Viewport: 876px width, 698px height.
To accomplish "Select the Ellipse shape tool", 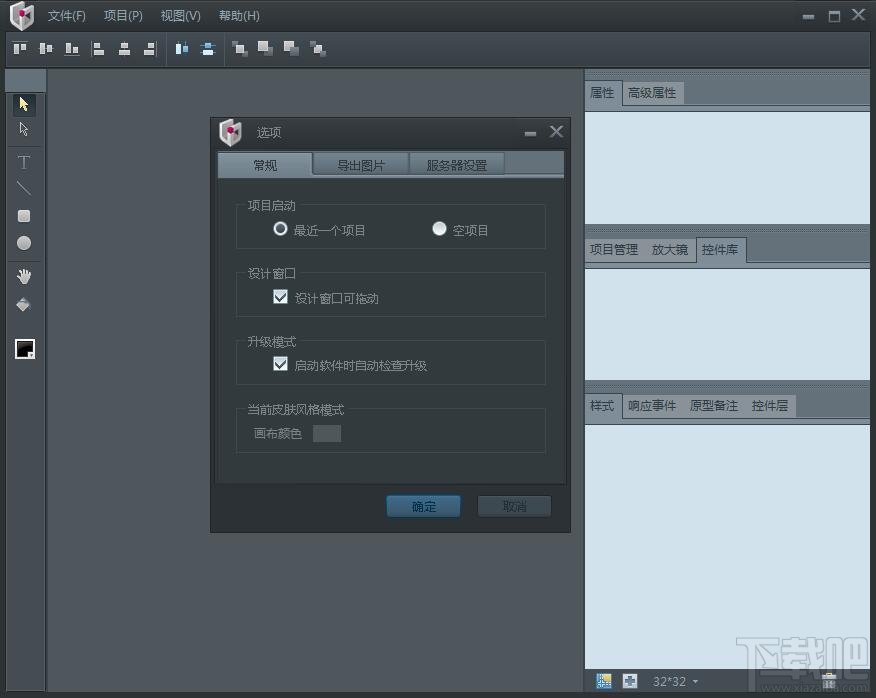I will [23, 242].
